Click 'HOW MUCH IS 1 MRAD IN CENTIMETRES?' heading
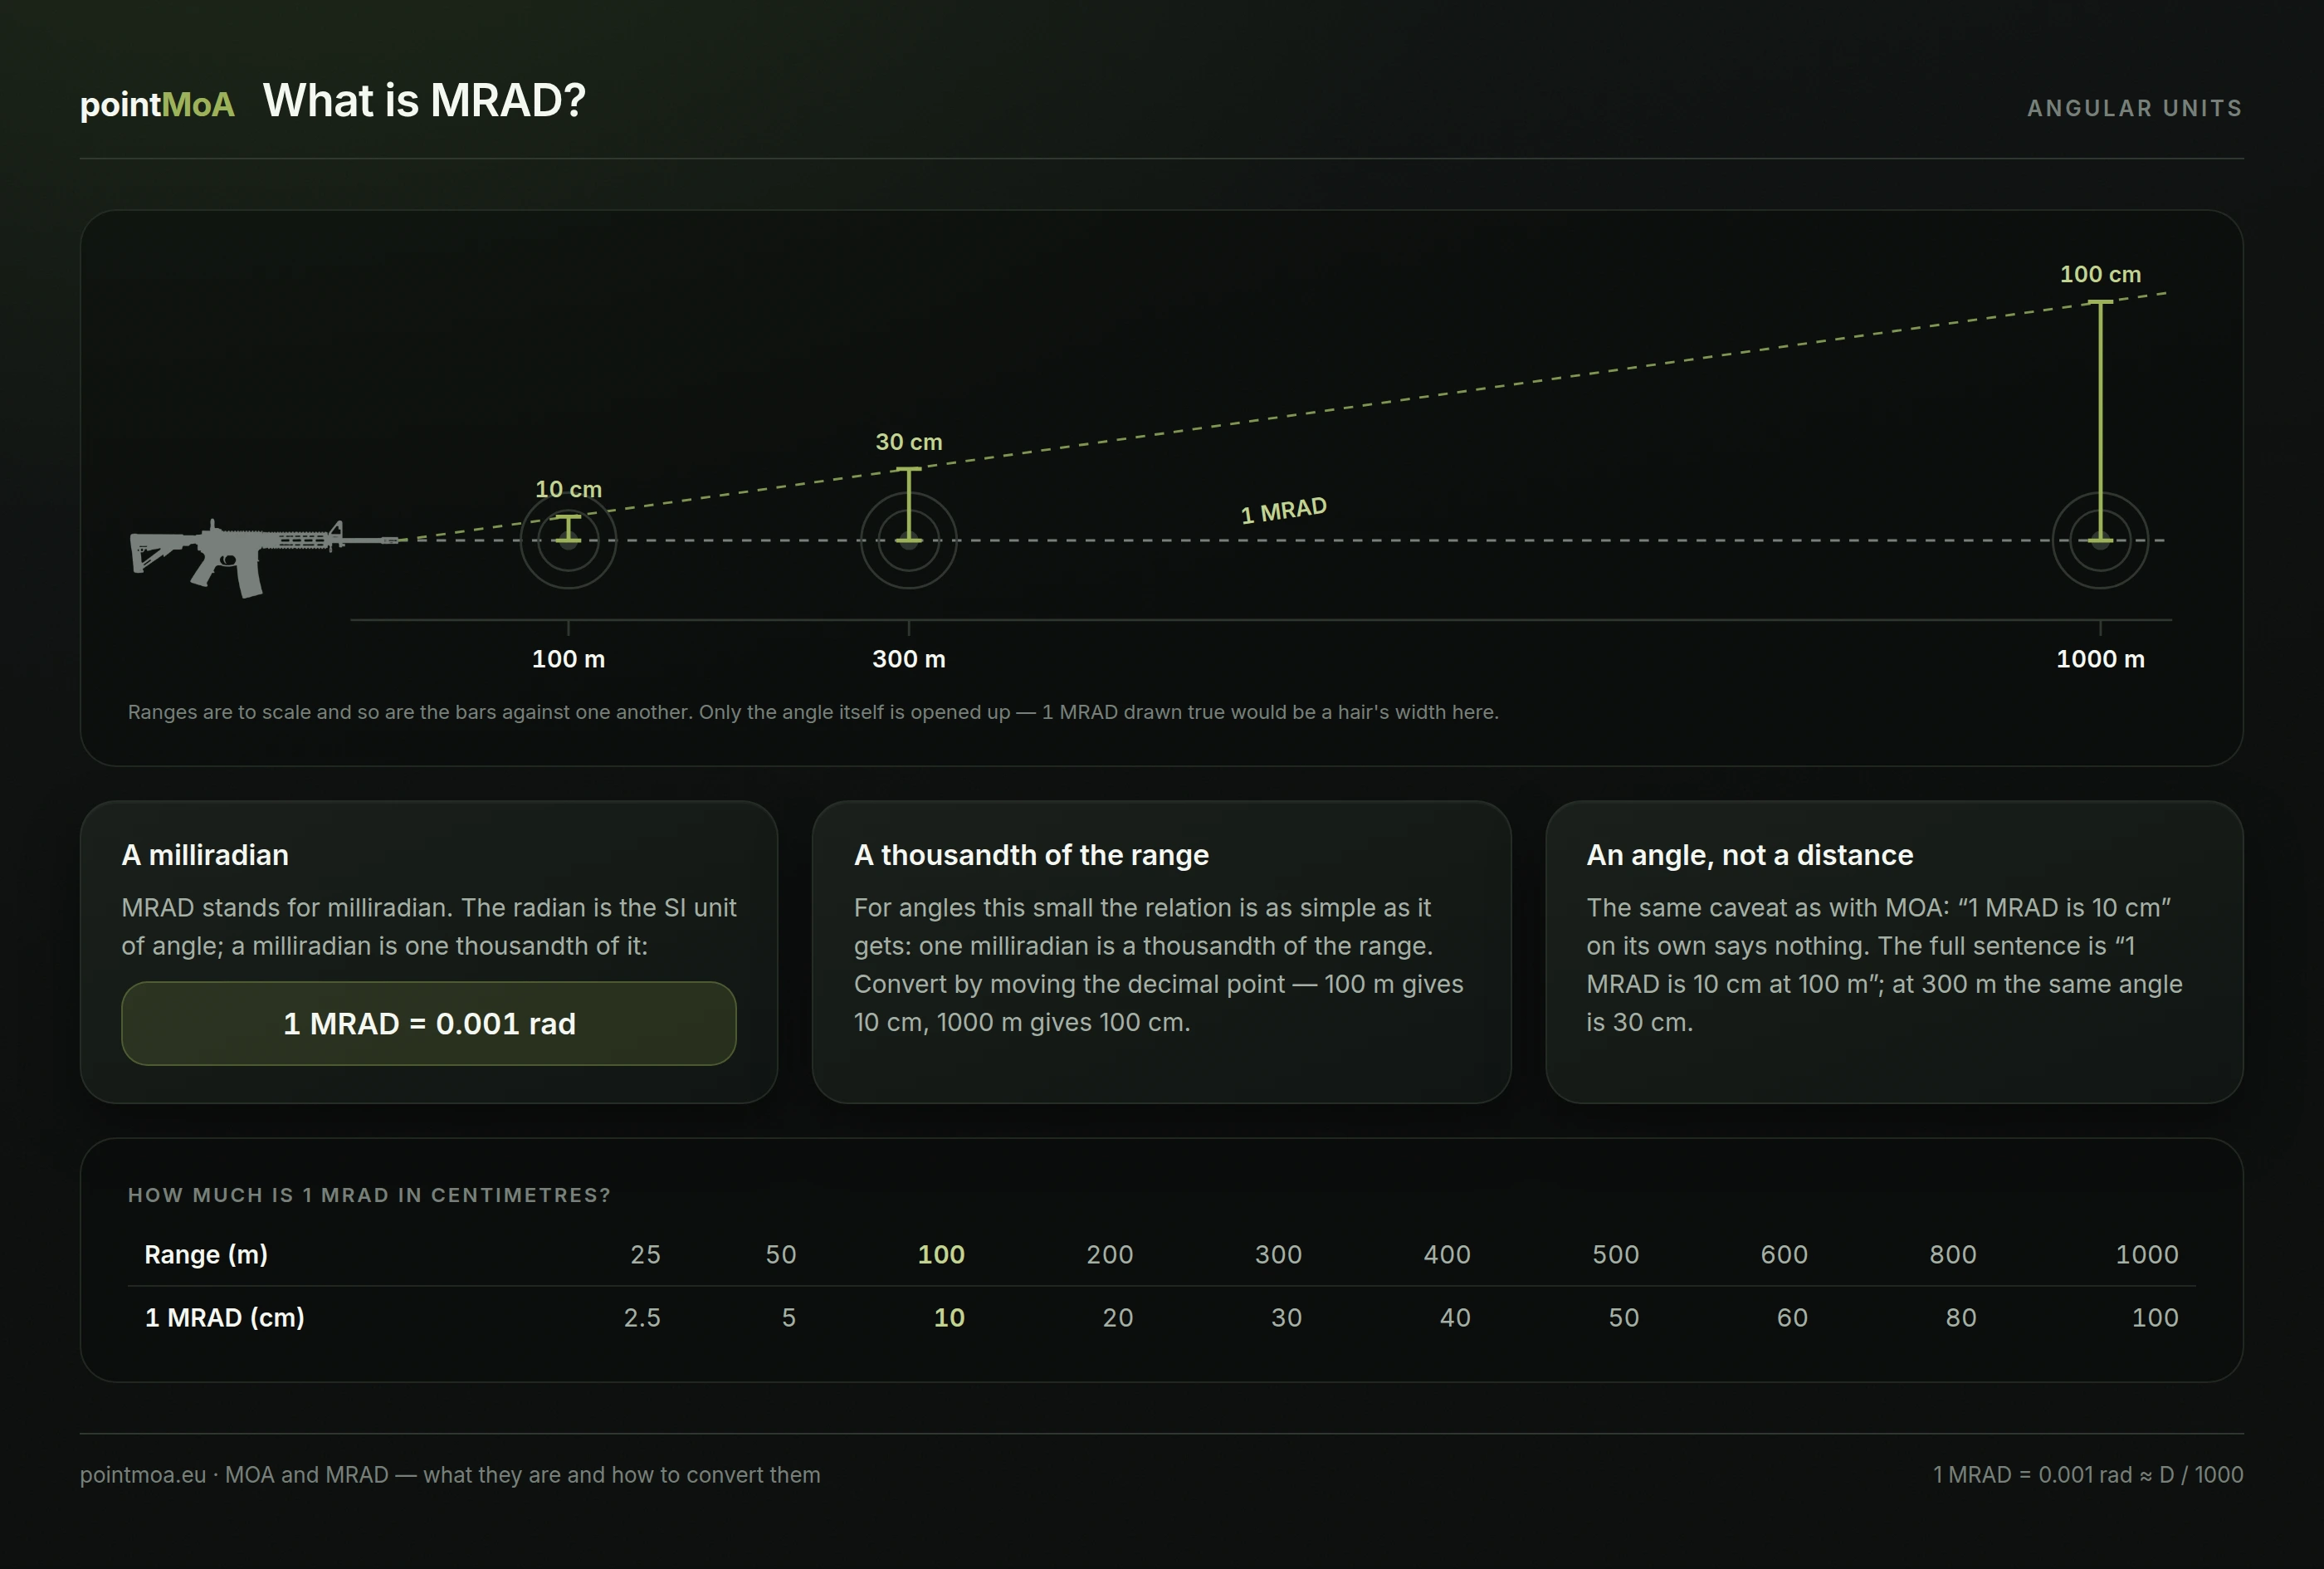 [x=369, y=1195]
